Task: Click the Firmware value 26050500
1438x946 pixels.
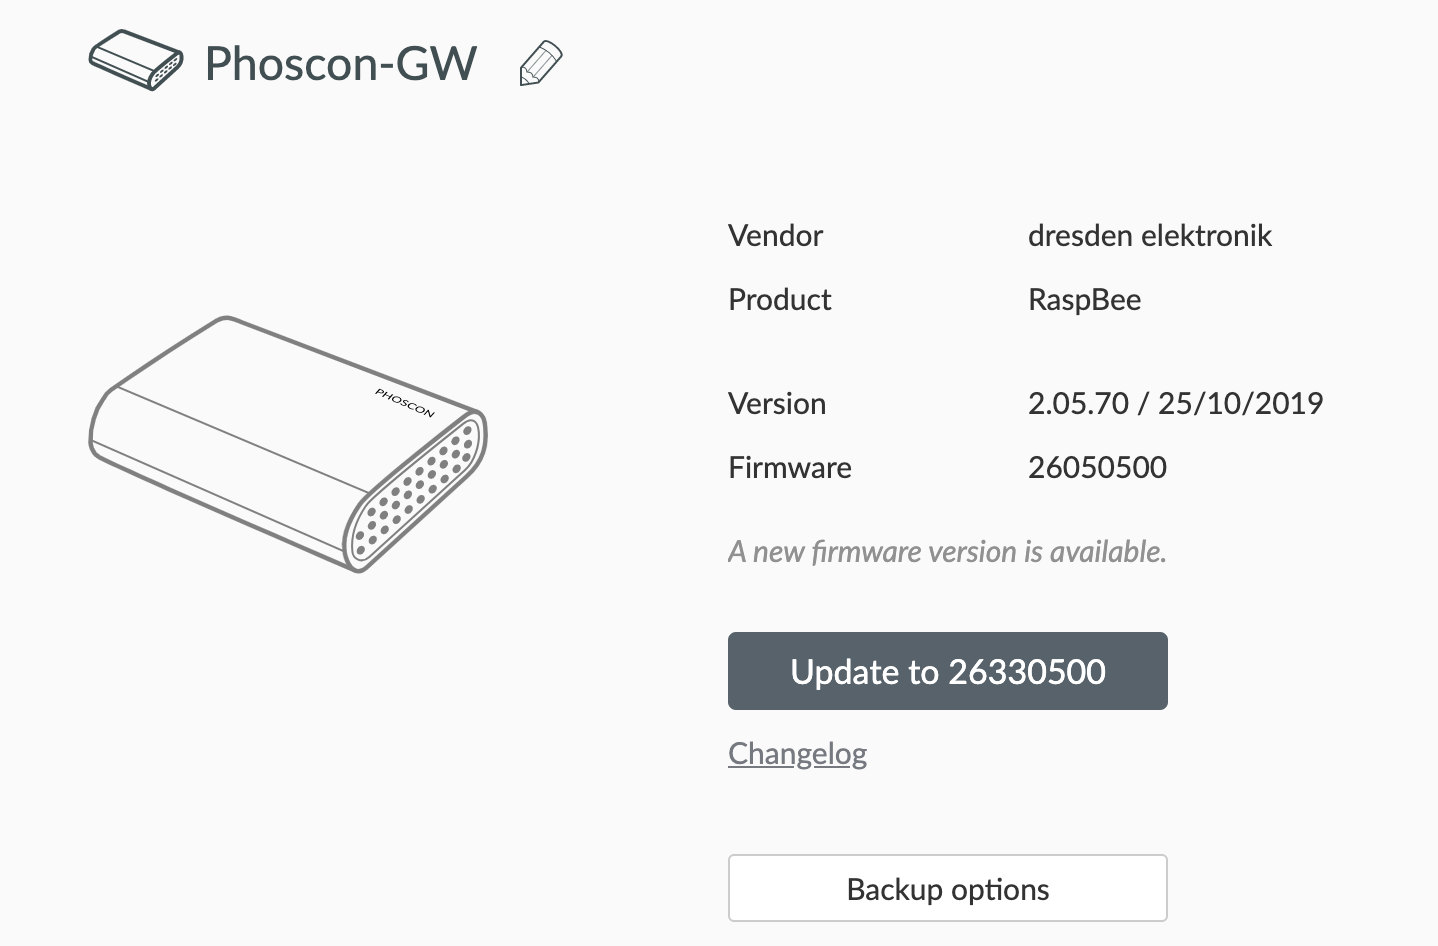Action: coord(1097,467)
